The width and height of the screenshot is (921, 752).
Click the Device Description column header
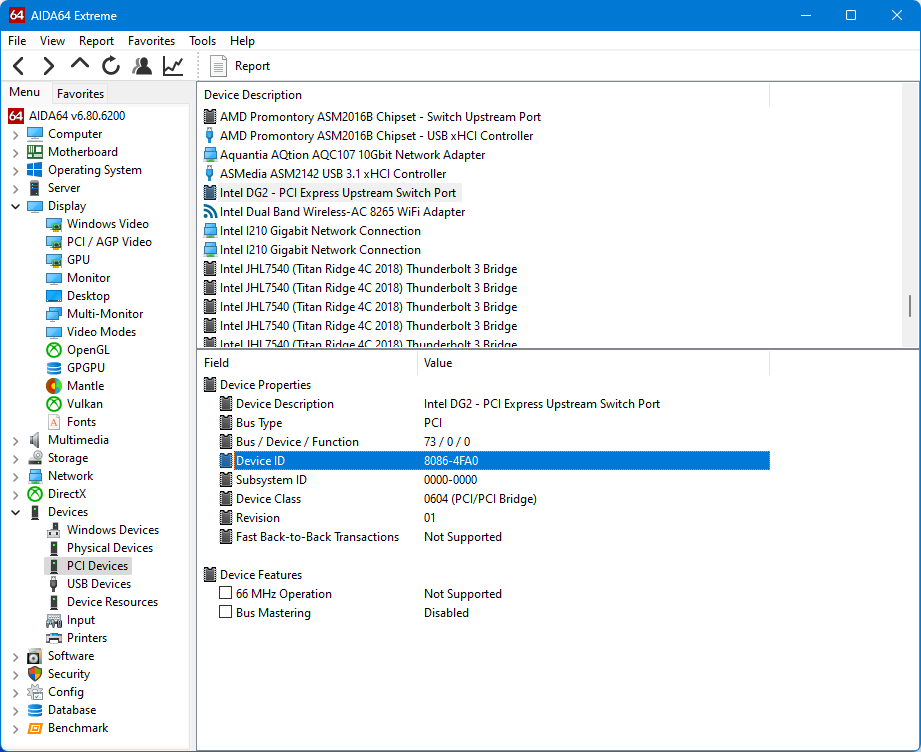[x=253, y=95]
